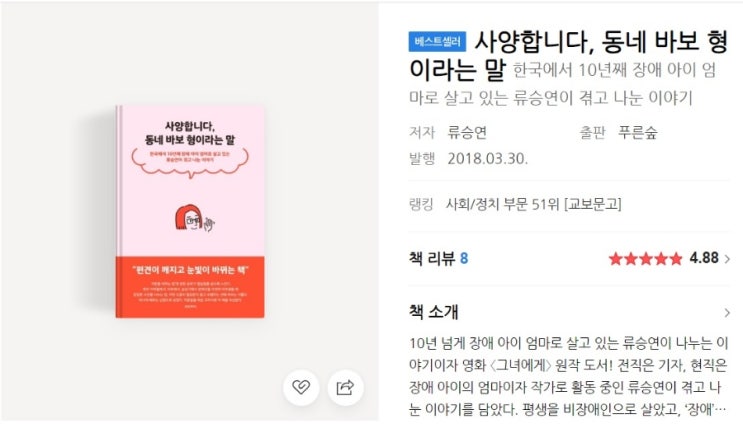Image resolution: width=743 pixels, height=424 pixels.
Task: Click the book cover thumbnail image
Action: [x=190, y=212]
